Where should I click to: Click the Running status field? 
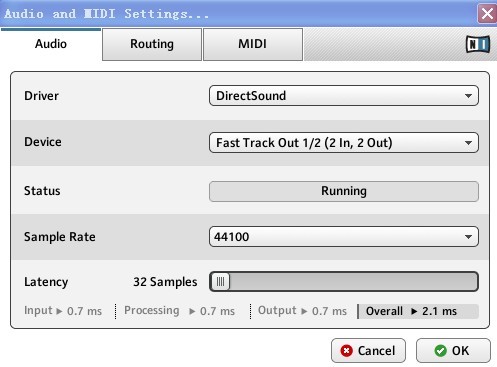pyautogui.click(x=344, y=191)
